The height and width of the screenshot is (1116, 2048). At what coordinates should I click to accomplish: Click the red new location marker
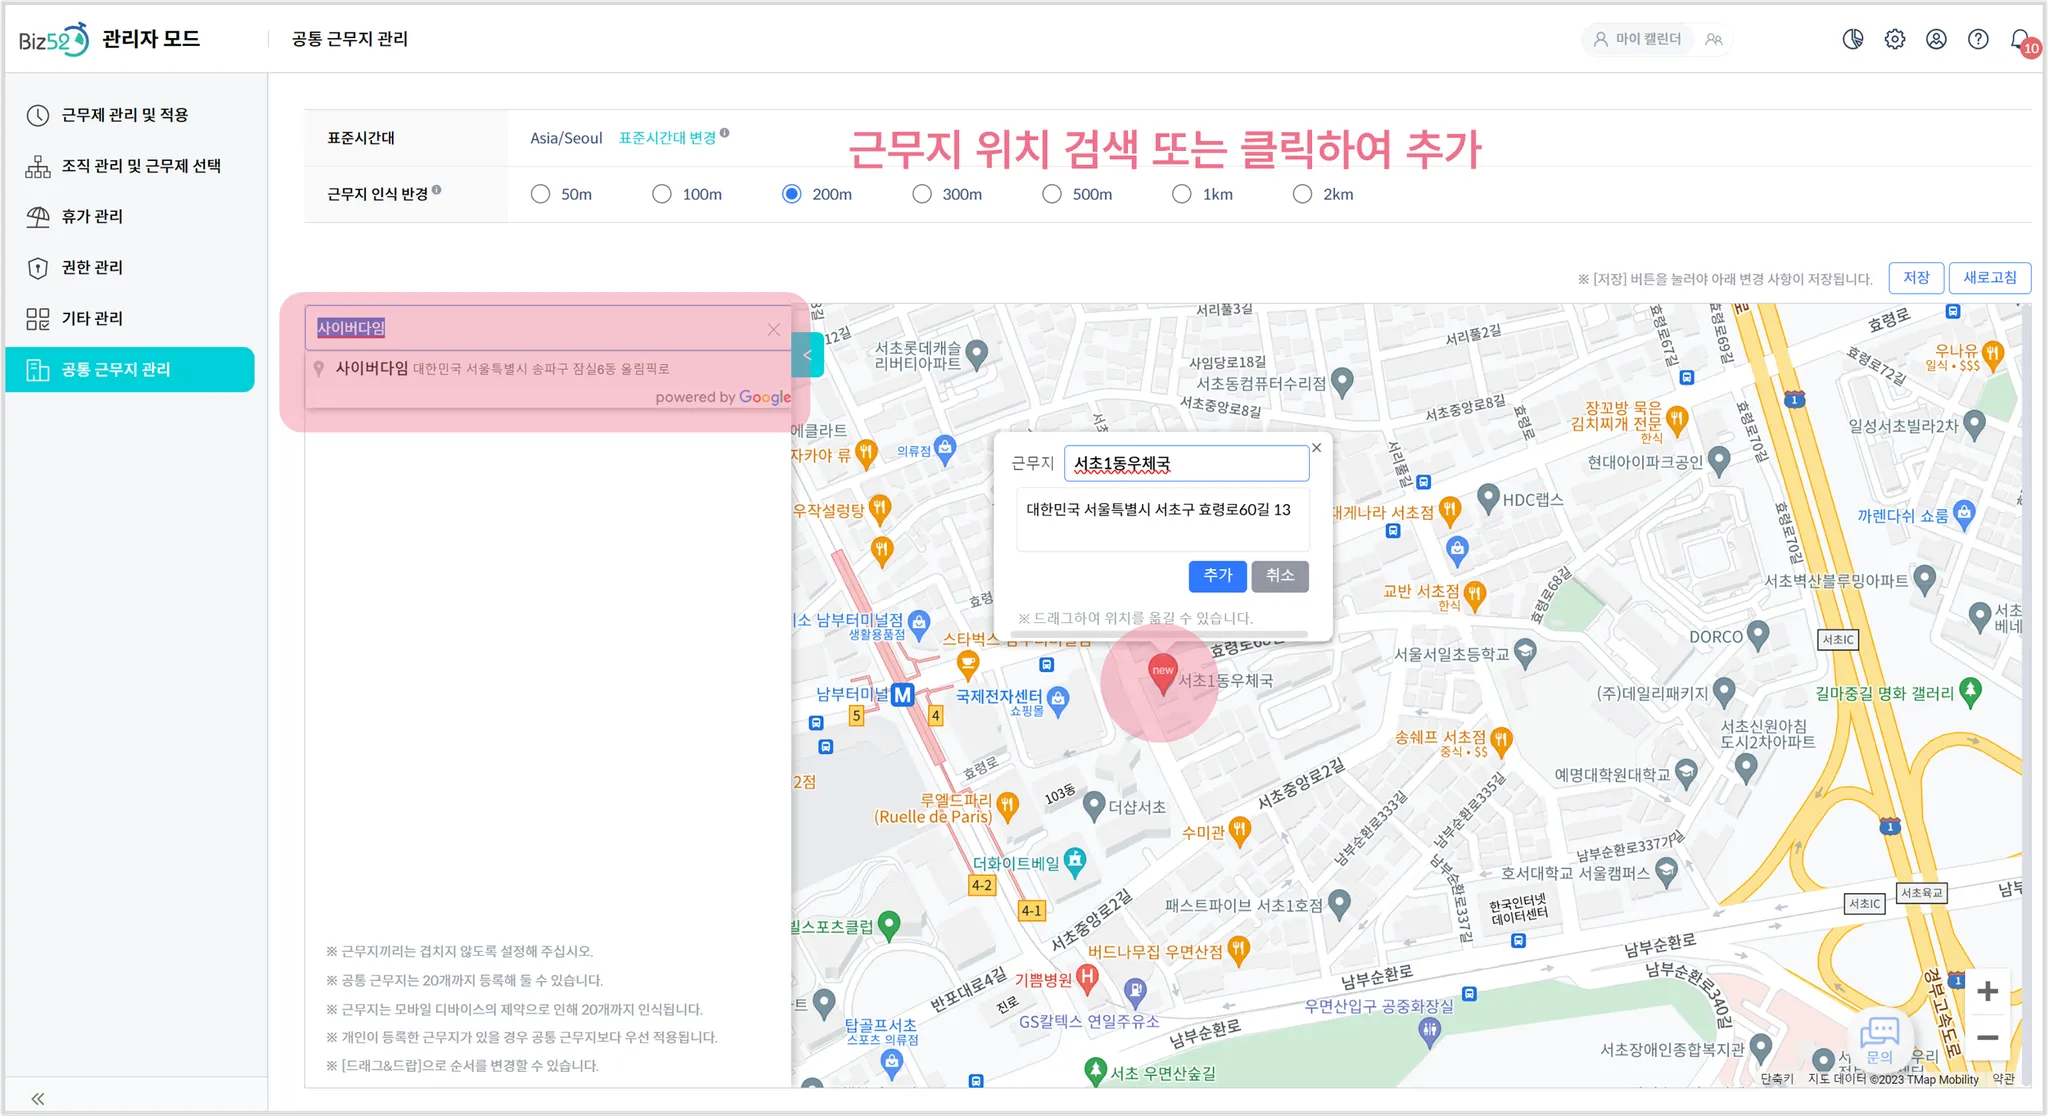1162,672
